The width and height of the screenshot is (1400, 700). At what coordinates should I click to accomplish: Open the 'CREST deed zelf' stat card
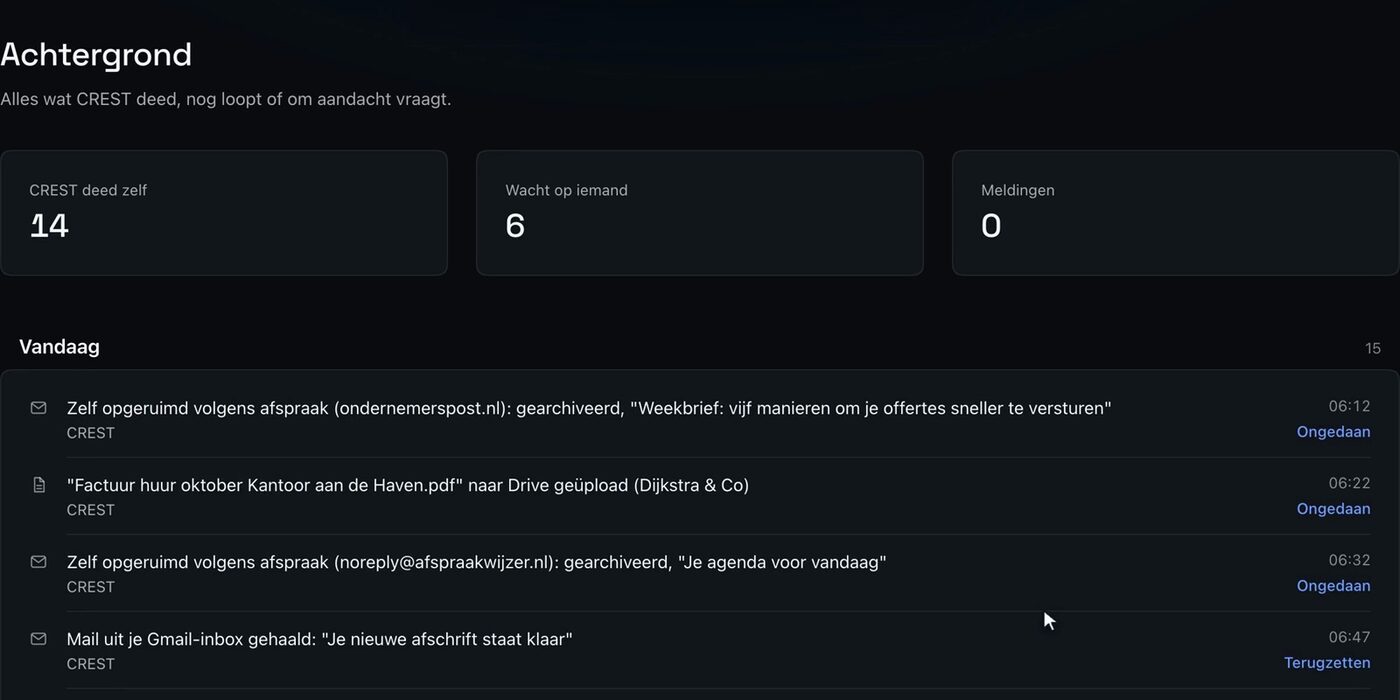point(224,213)
